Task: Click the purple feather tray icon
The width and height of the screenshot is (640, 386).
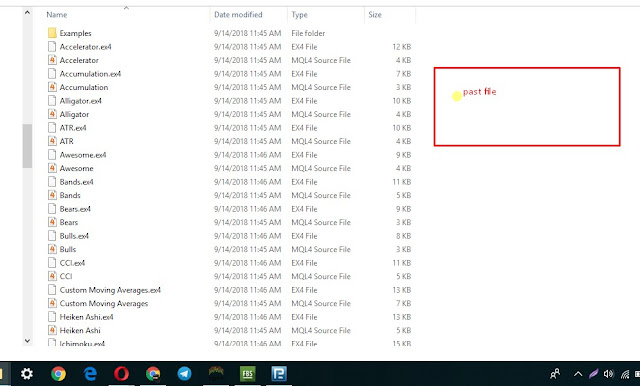Action: (x=593, y=373)
